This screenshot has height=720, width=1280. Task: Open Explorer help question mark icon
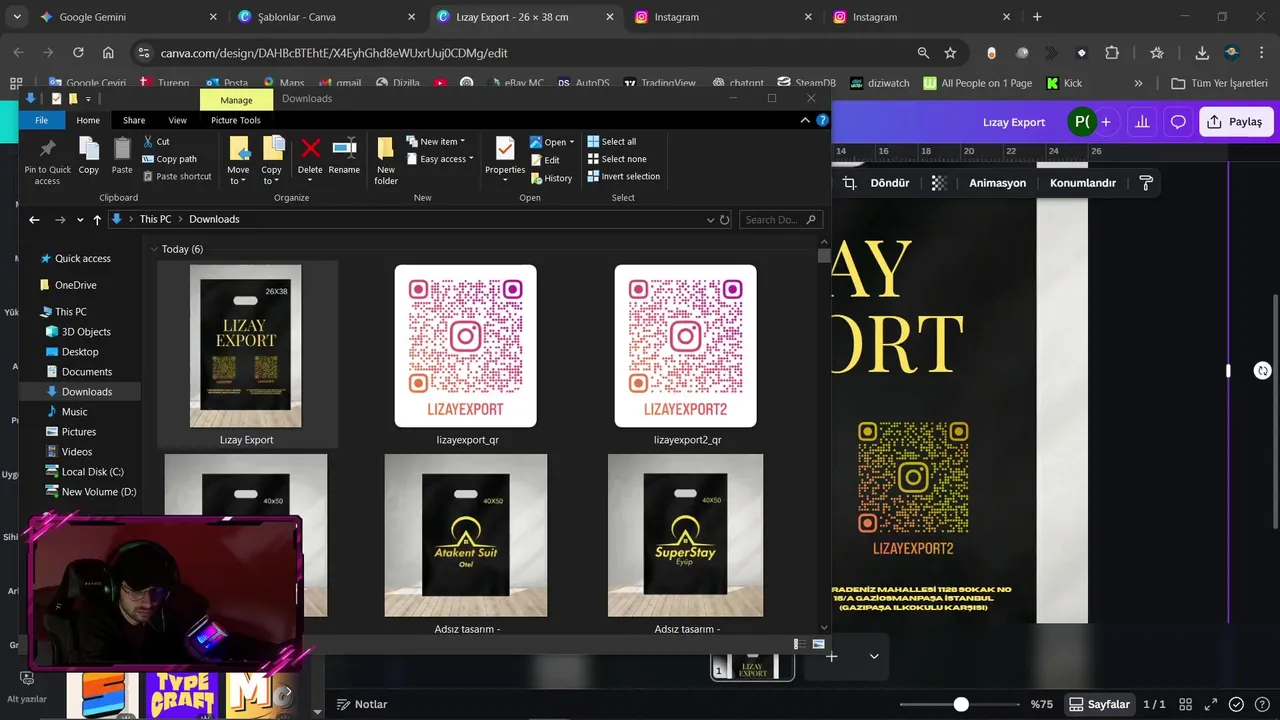[x=822, y=120]
